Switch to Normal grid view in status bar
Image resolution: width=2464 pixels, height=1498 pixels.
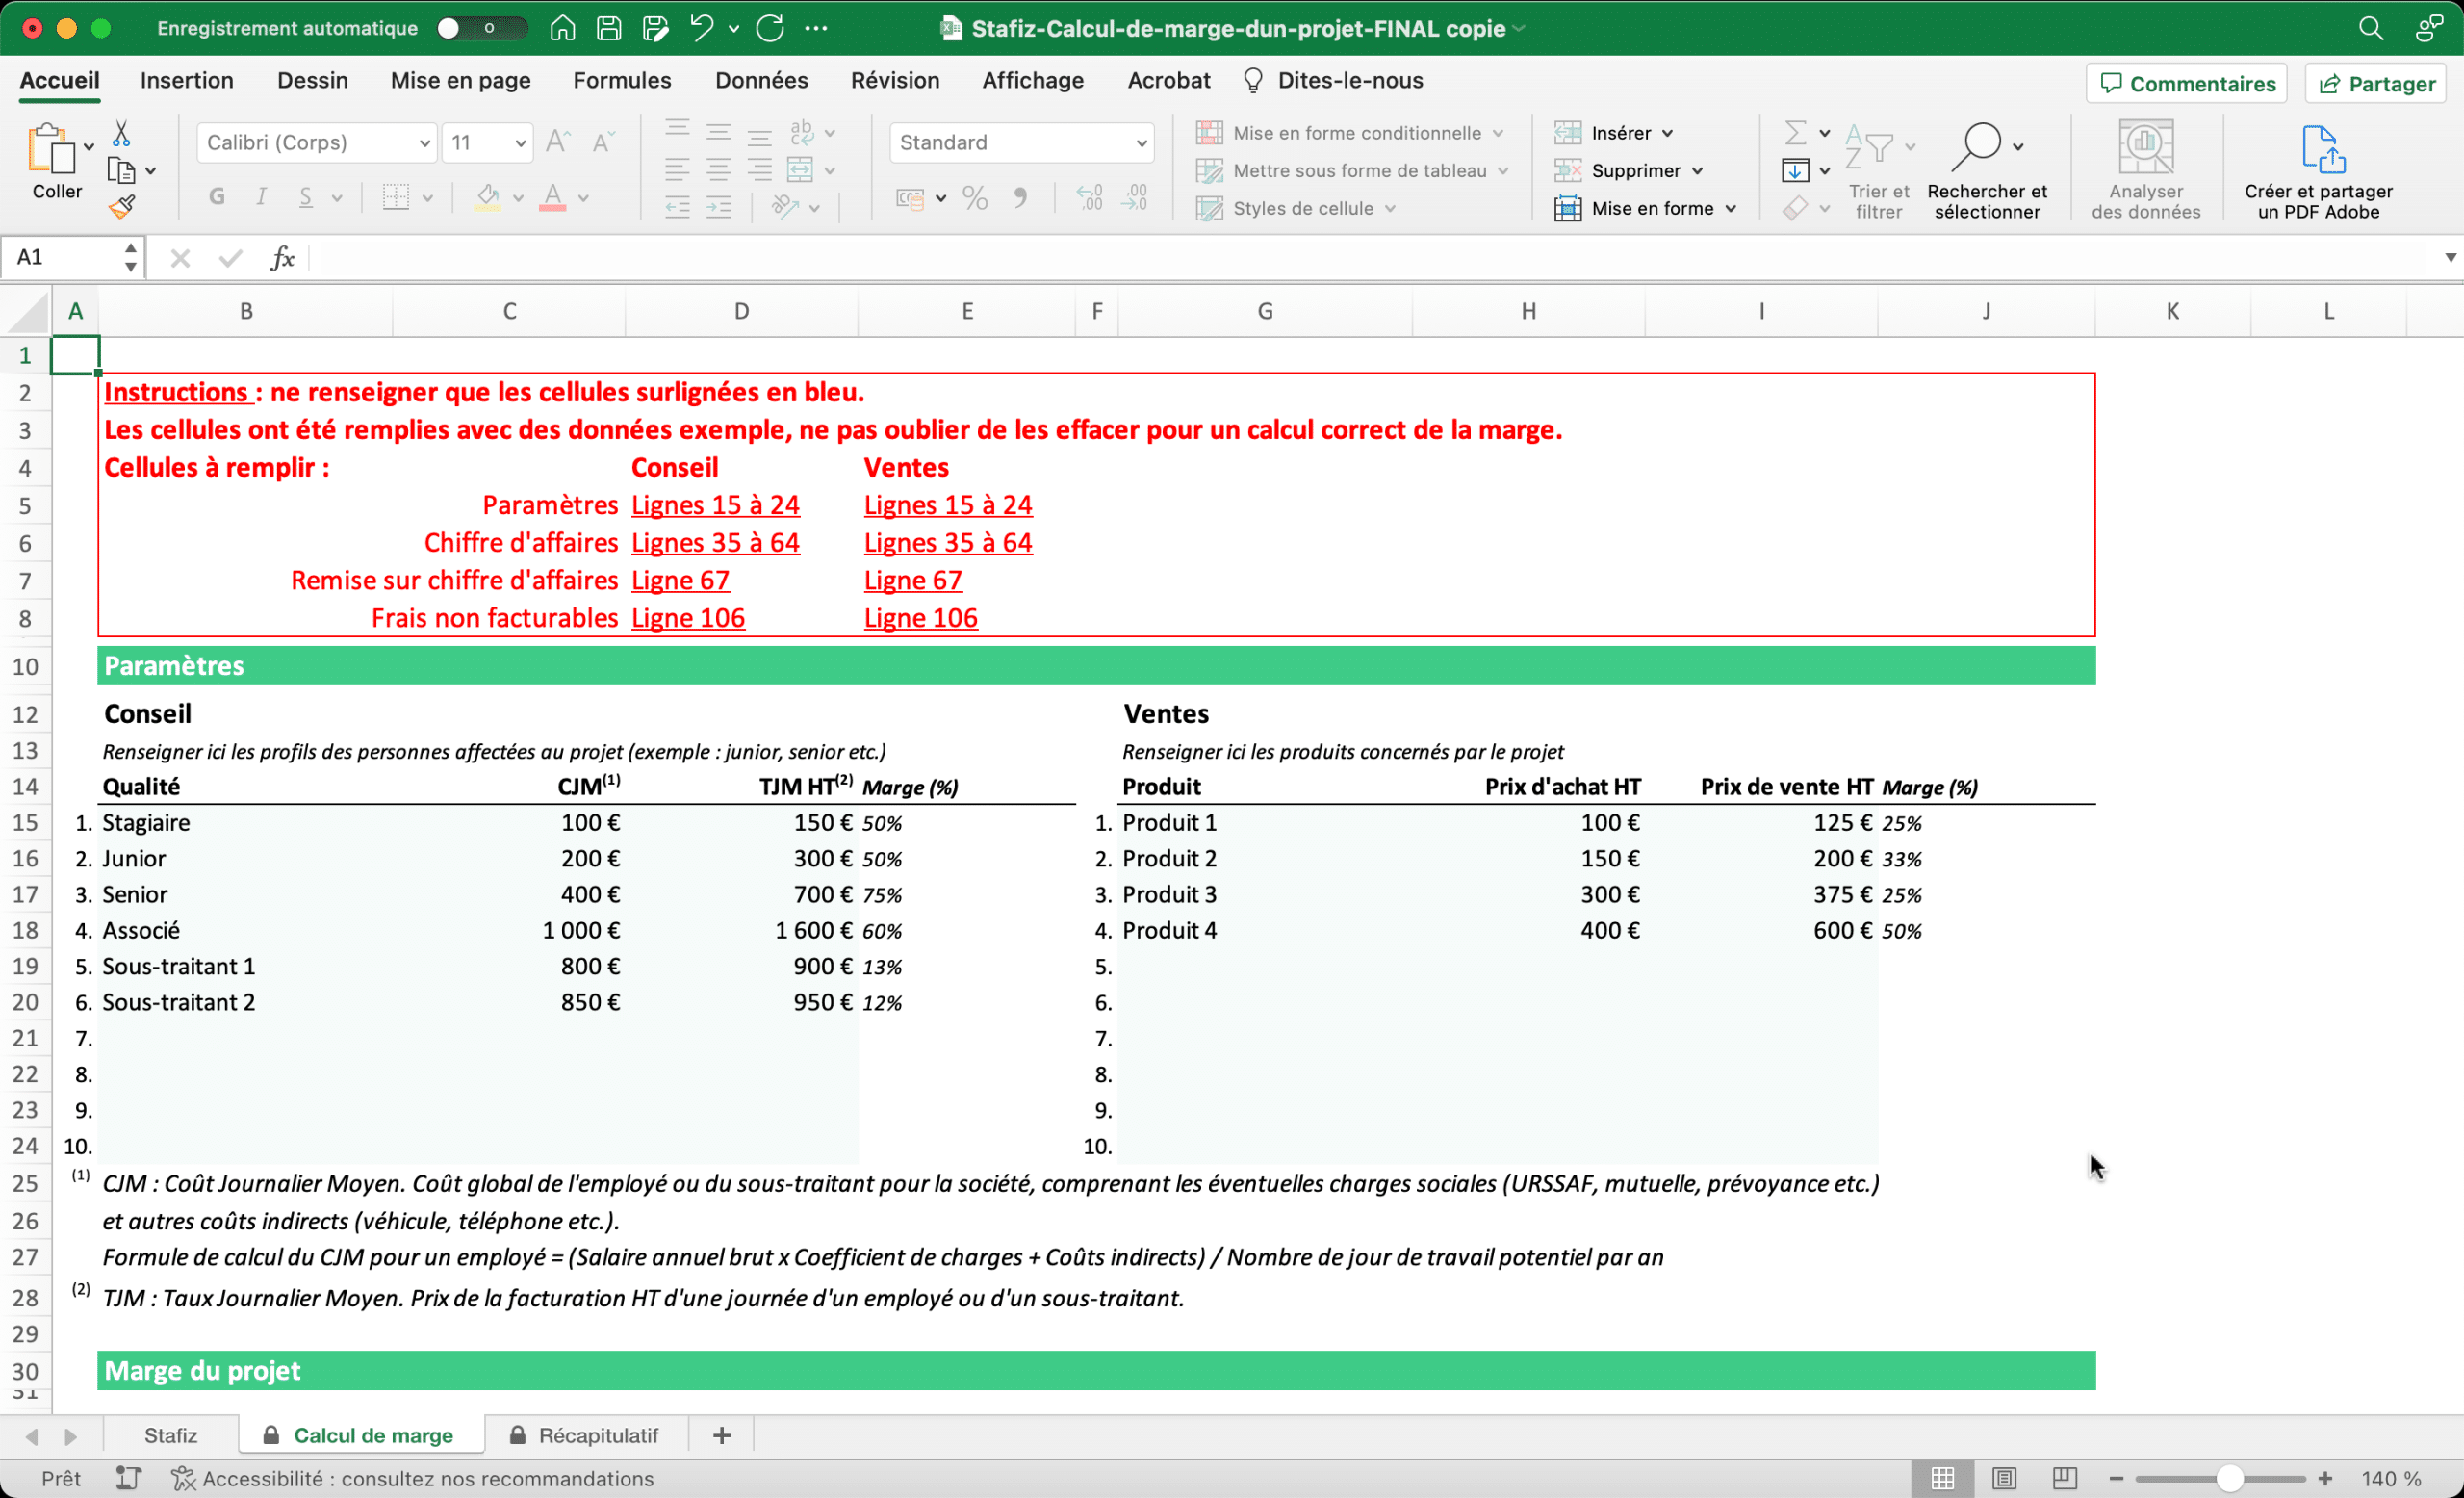click(x=1942, y=1478)
